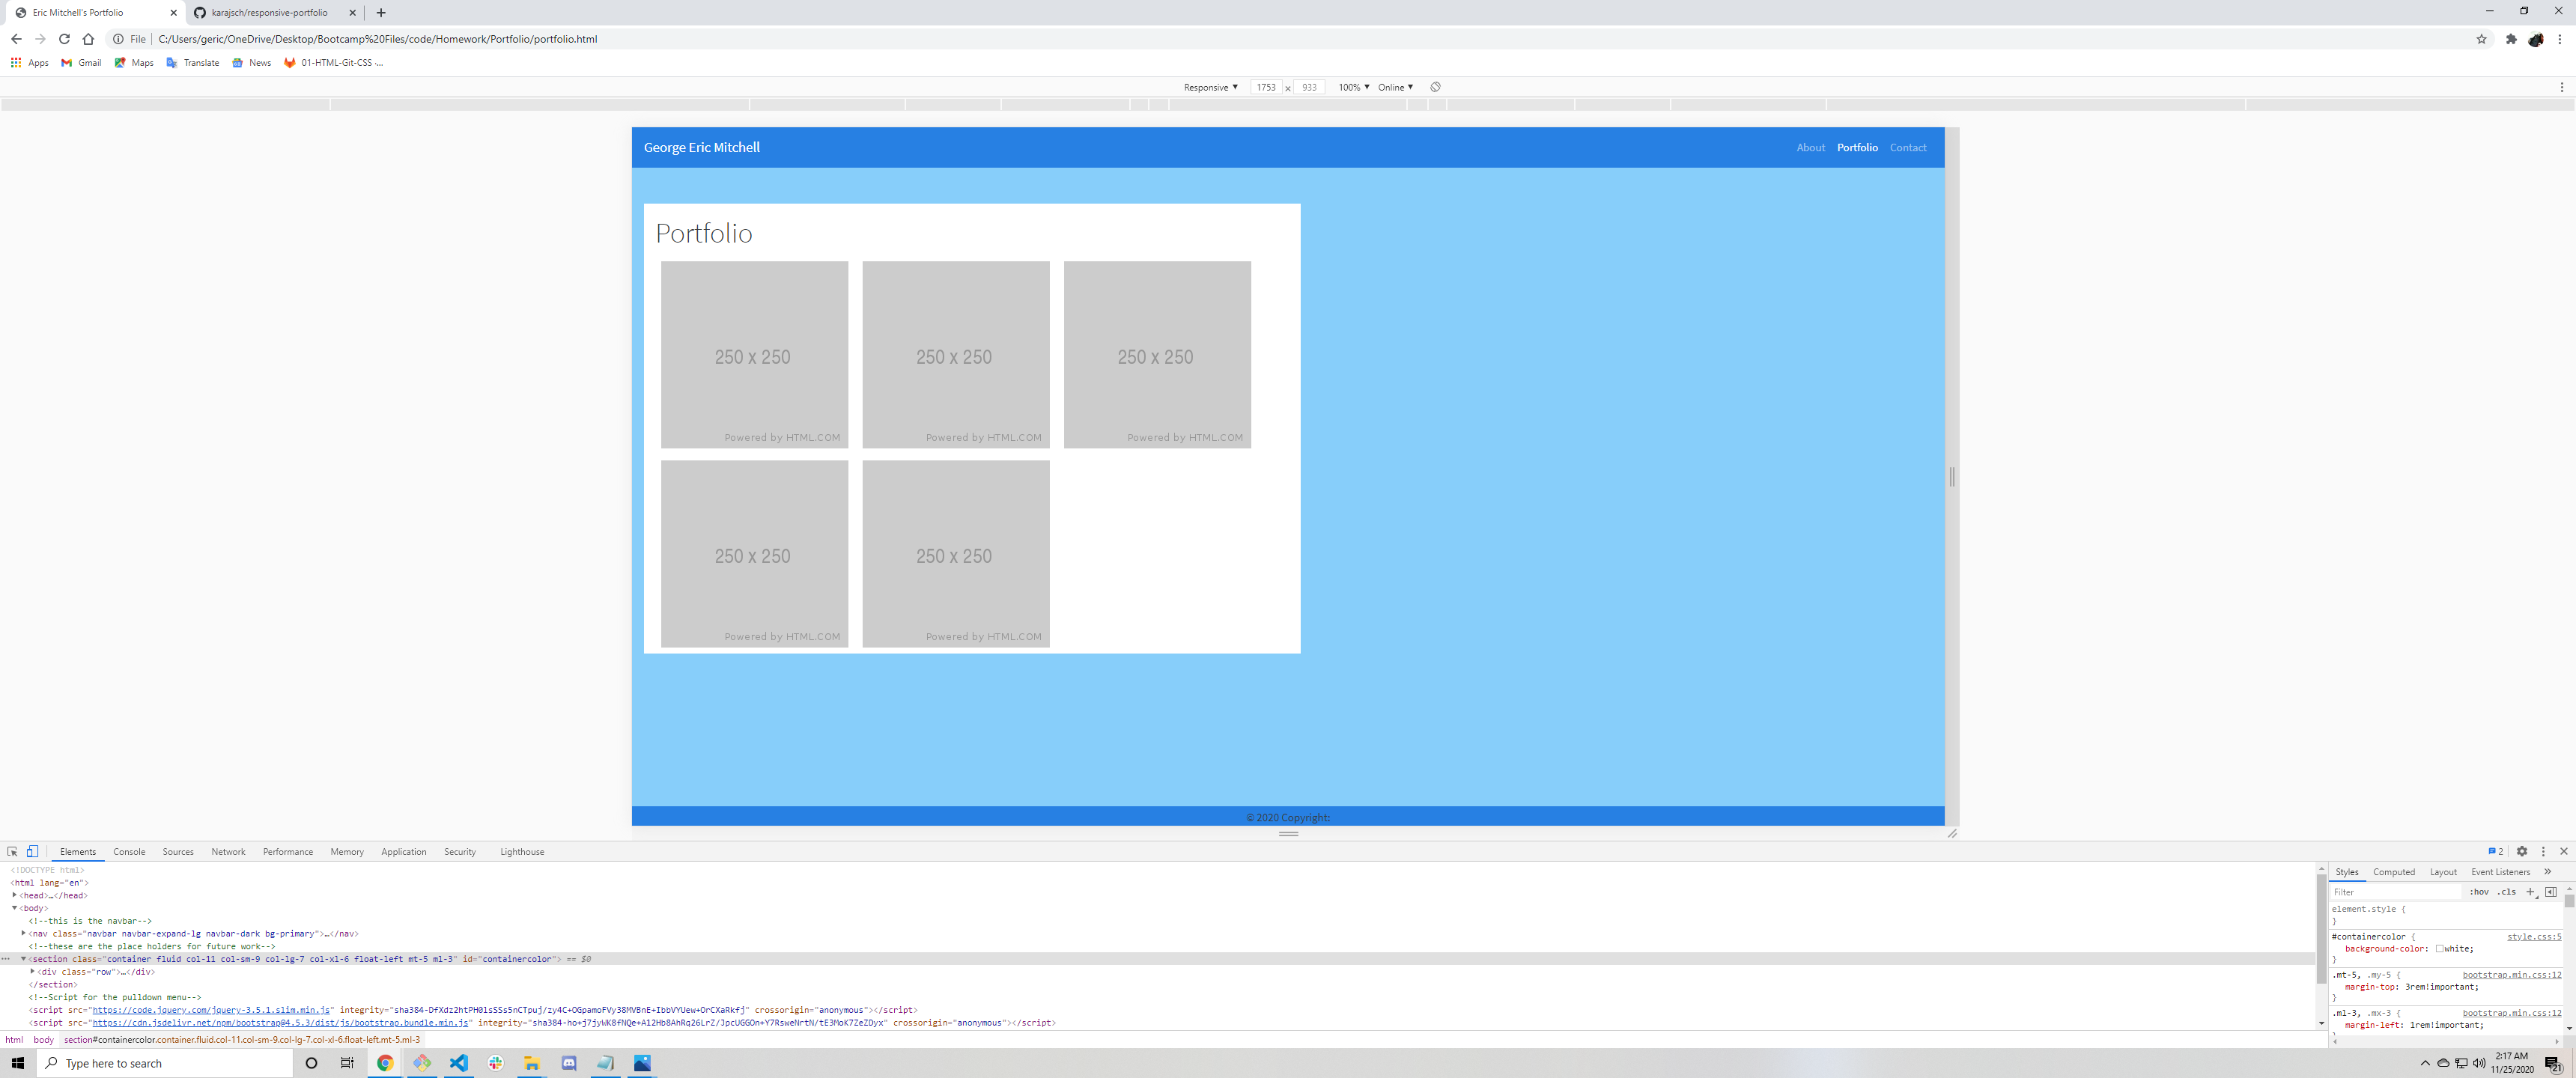Click the About link in the page navbar
This screenshot has width=2576, height=1078.
[x=1810, y=147]
